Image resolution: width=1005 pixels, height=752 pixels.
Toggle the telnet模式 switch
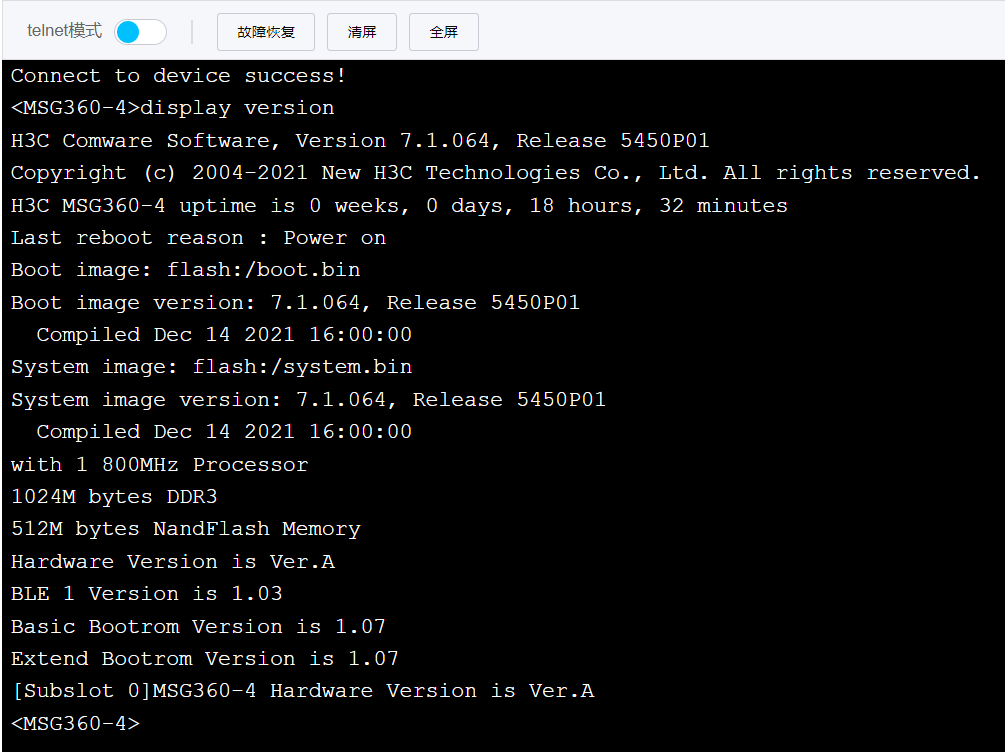[x=140, y=32]
